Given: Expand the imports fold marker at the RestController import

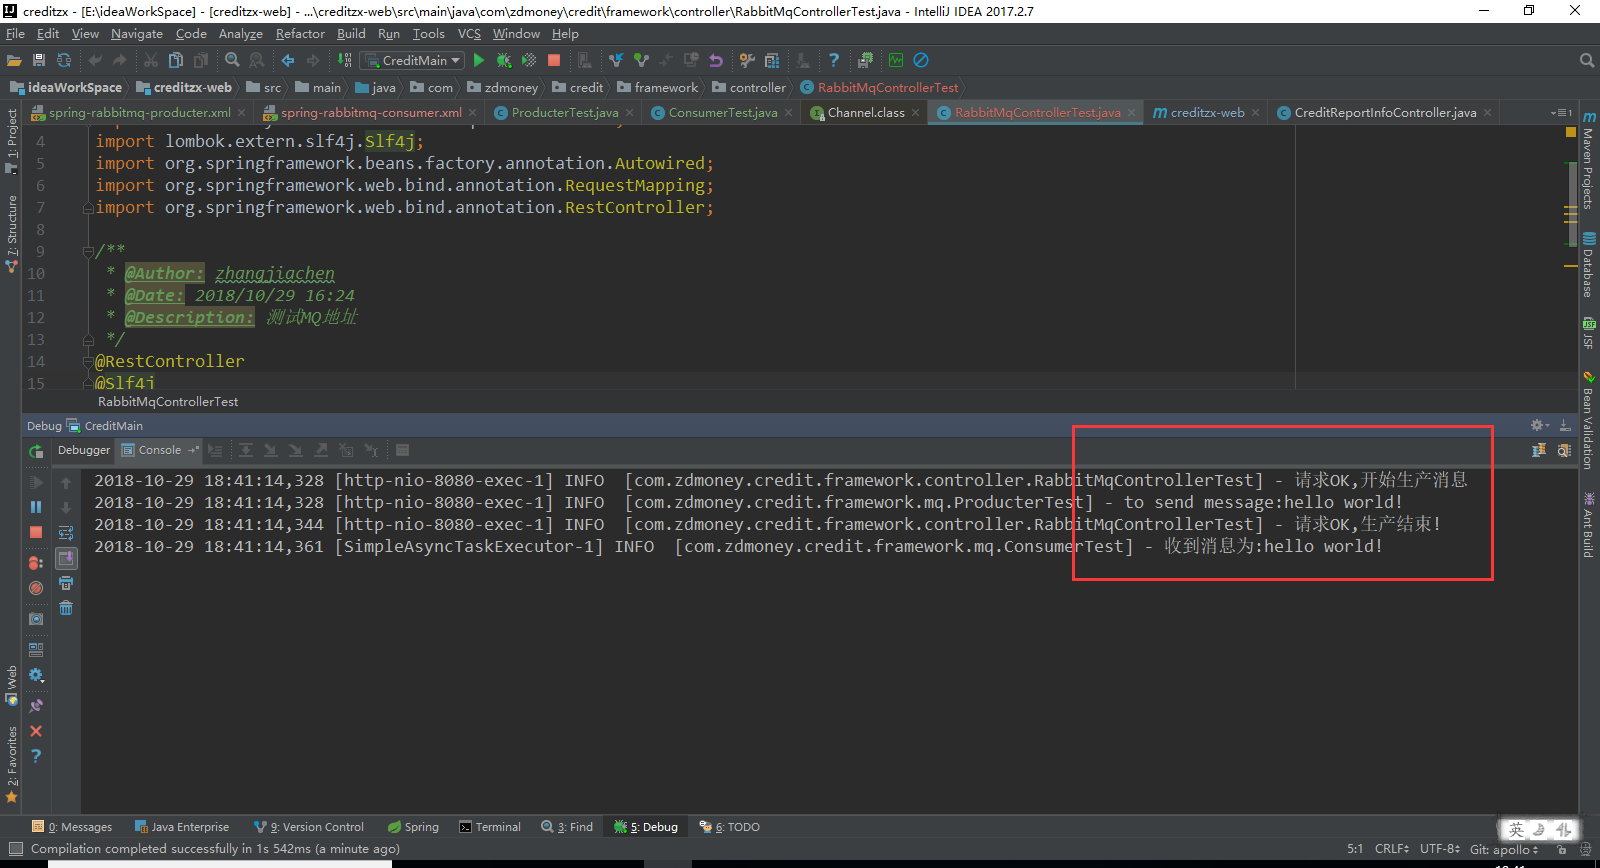Looking at the screenshot, I should pos(88,208).
